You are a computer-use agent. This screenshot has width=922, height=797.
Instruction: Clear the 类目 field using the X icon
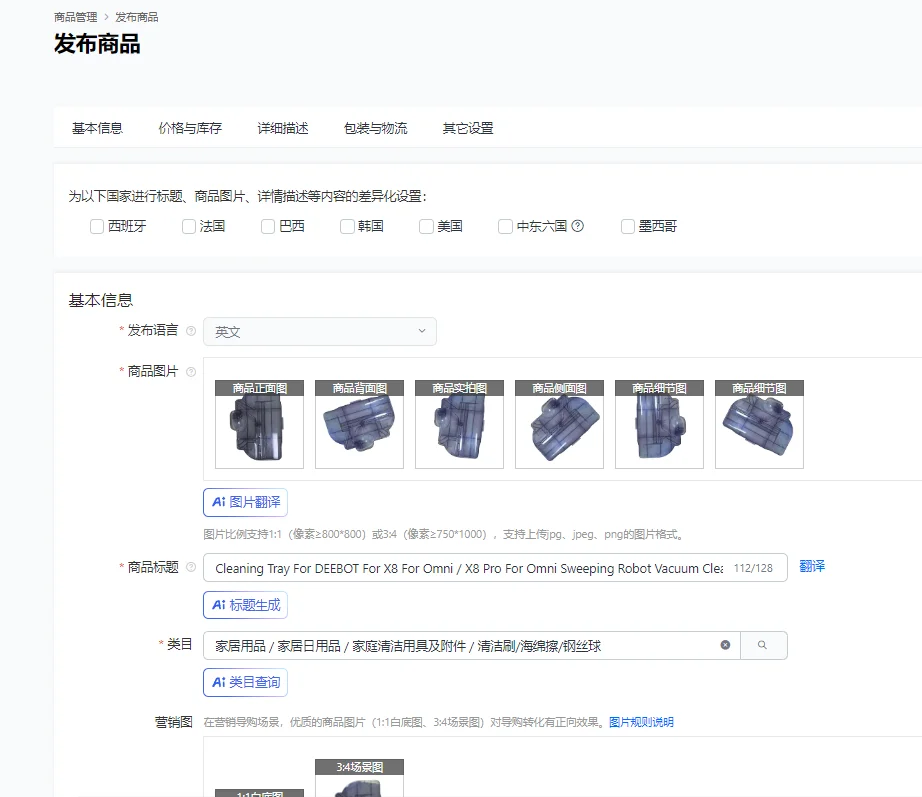[726, 645]
